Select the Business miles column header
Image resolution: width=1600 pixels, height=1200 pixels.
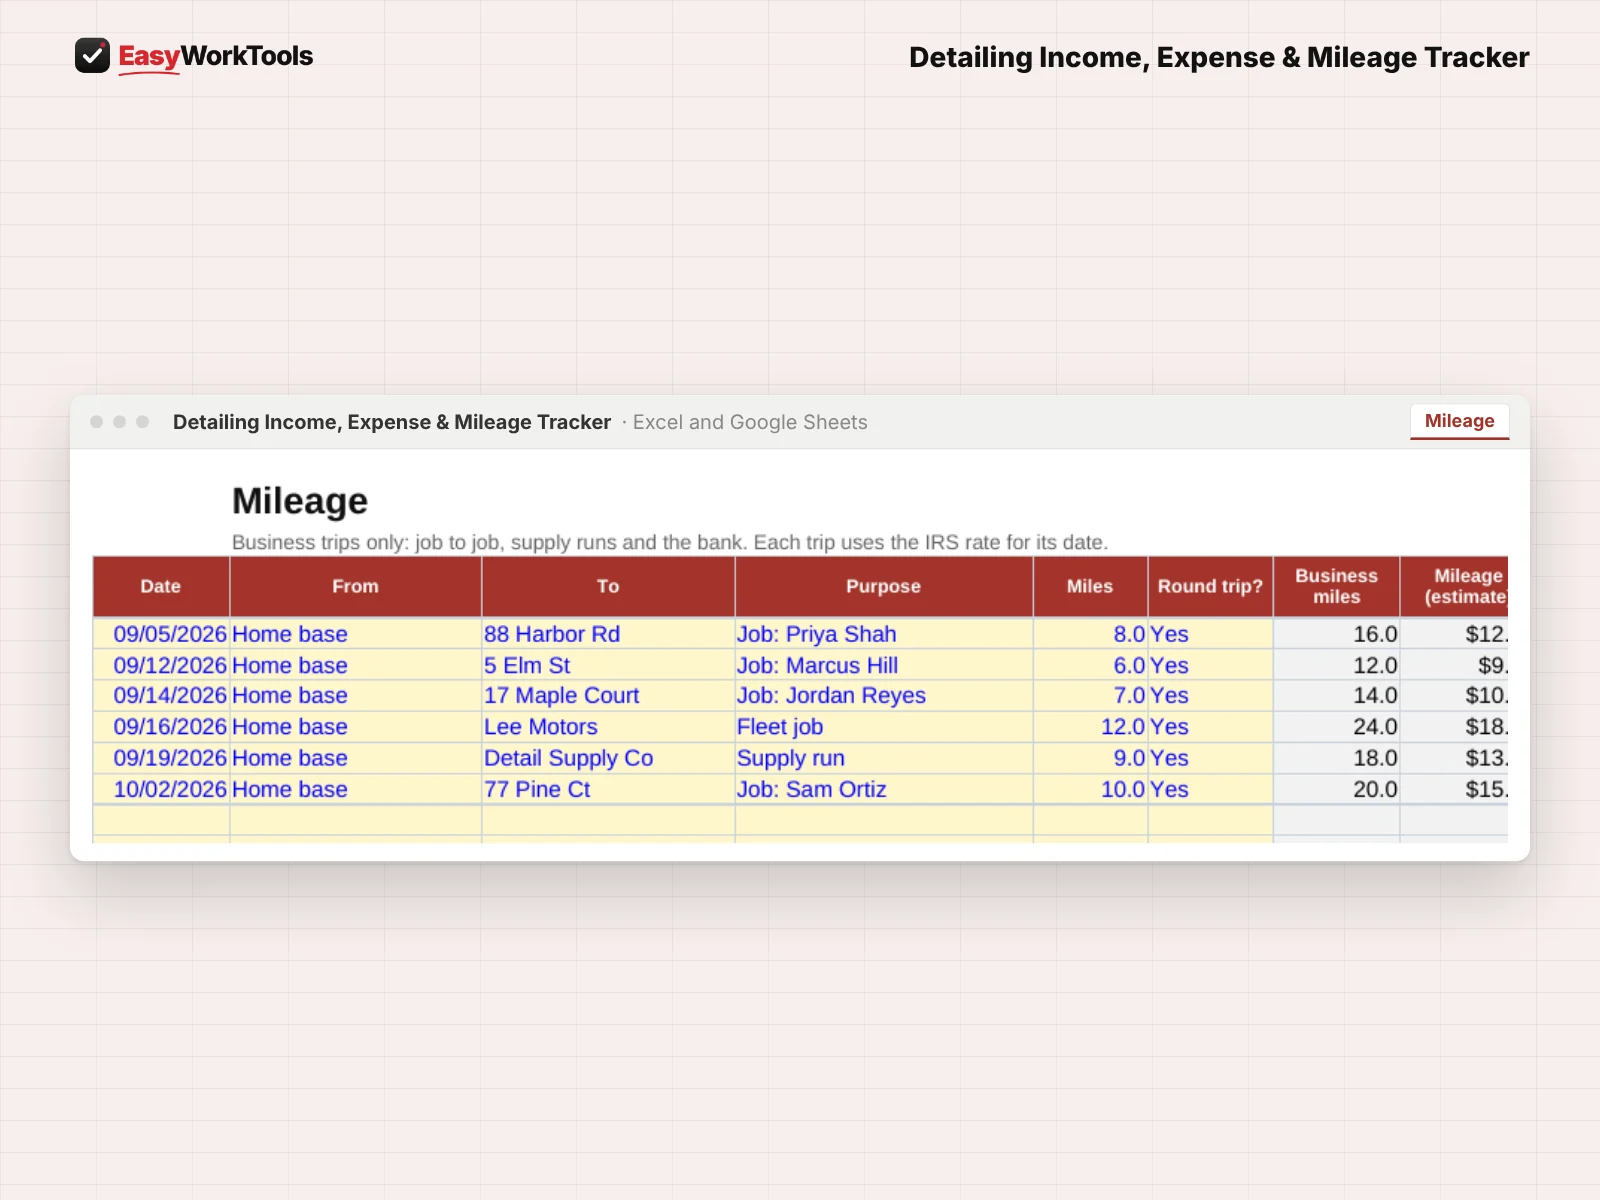tap(1336, 586)
